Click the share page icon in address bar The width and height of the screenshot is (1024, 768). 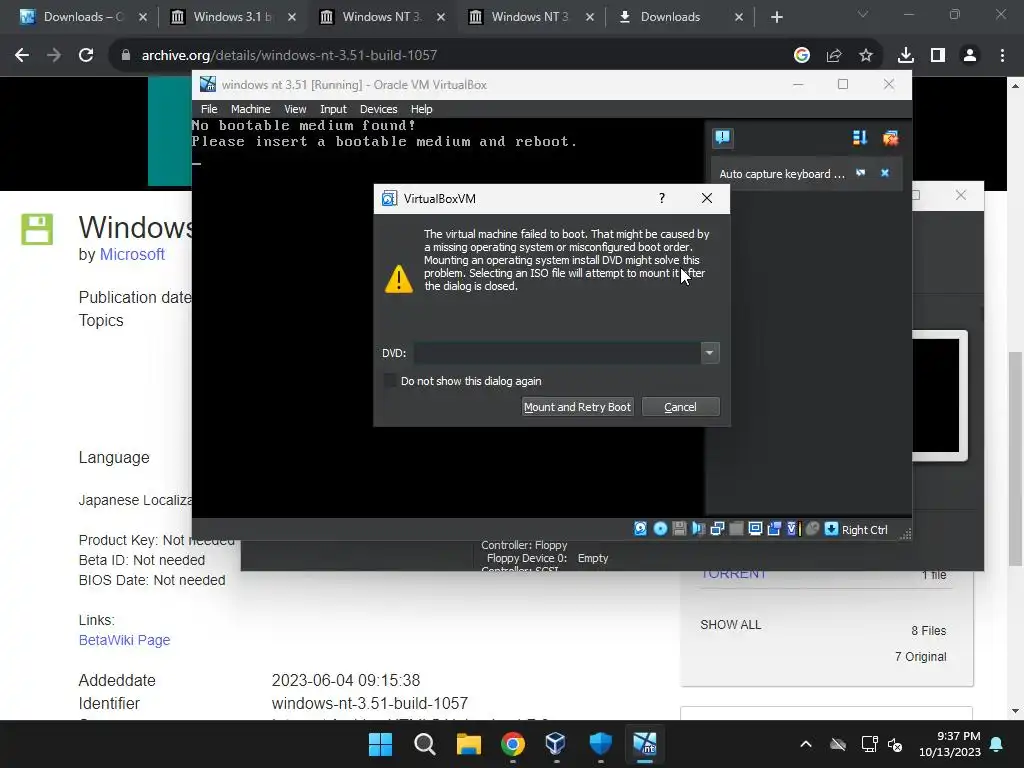pyautogui.click(x=834, y=56)
